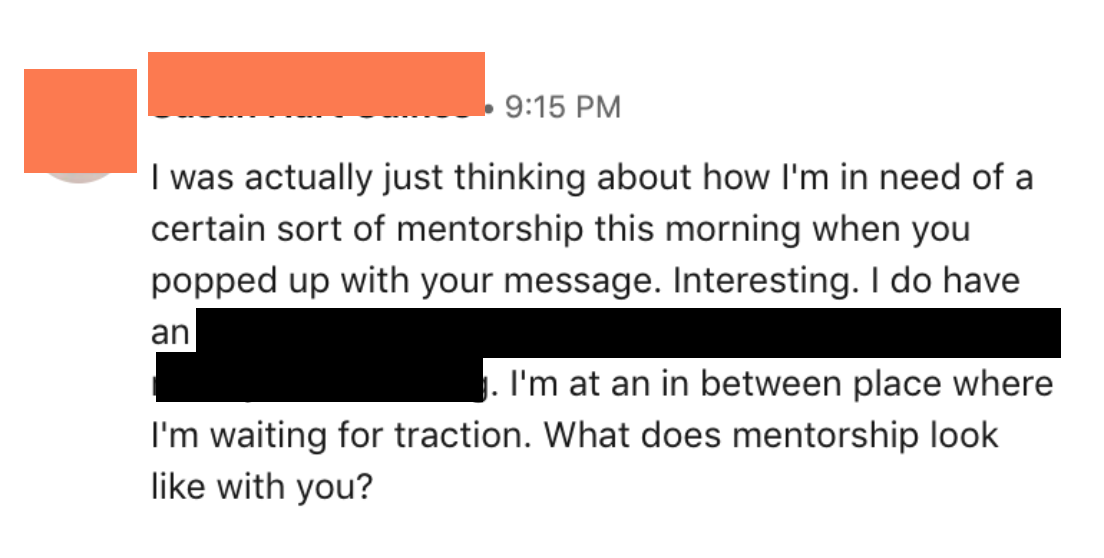The width and height of the screenshot is (1104, 558).
Task: Click the orange-redacted sender name above message
Action: pyautogui.click(x=316, y=83)
